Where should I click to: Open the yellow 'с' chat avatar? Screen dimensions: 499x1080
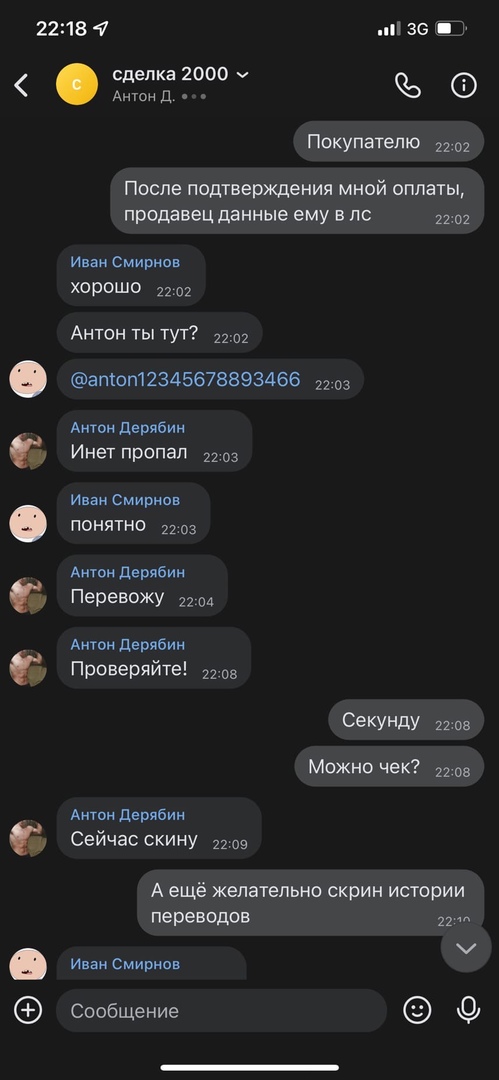(x=77, y=84)
